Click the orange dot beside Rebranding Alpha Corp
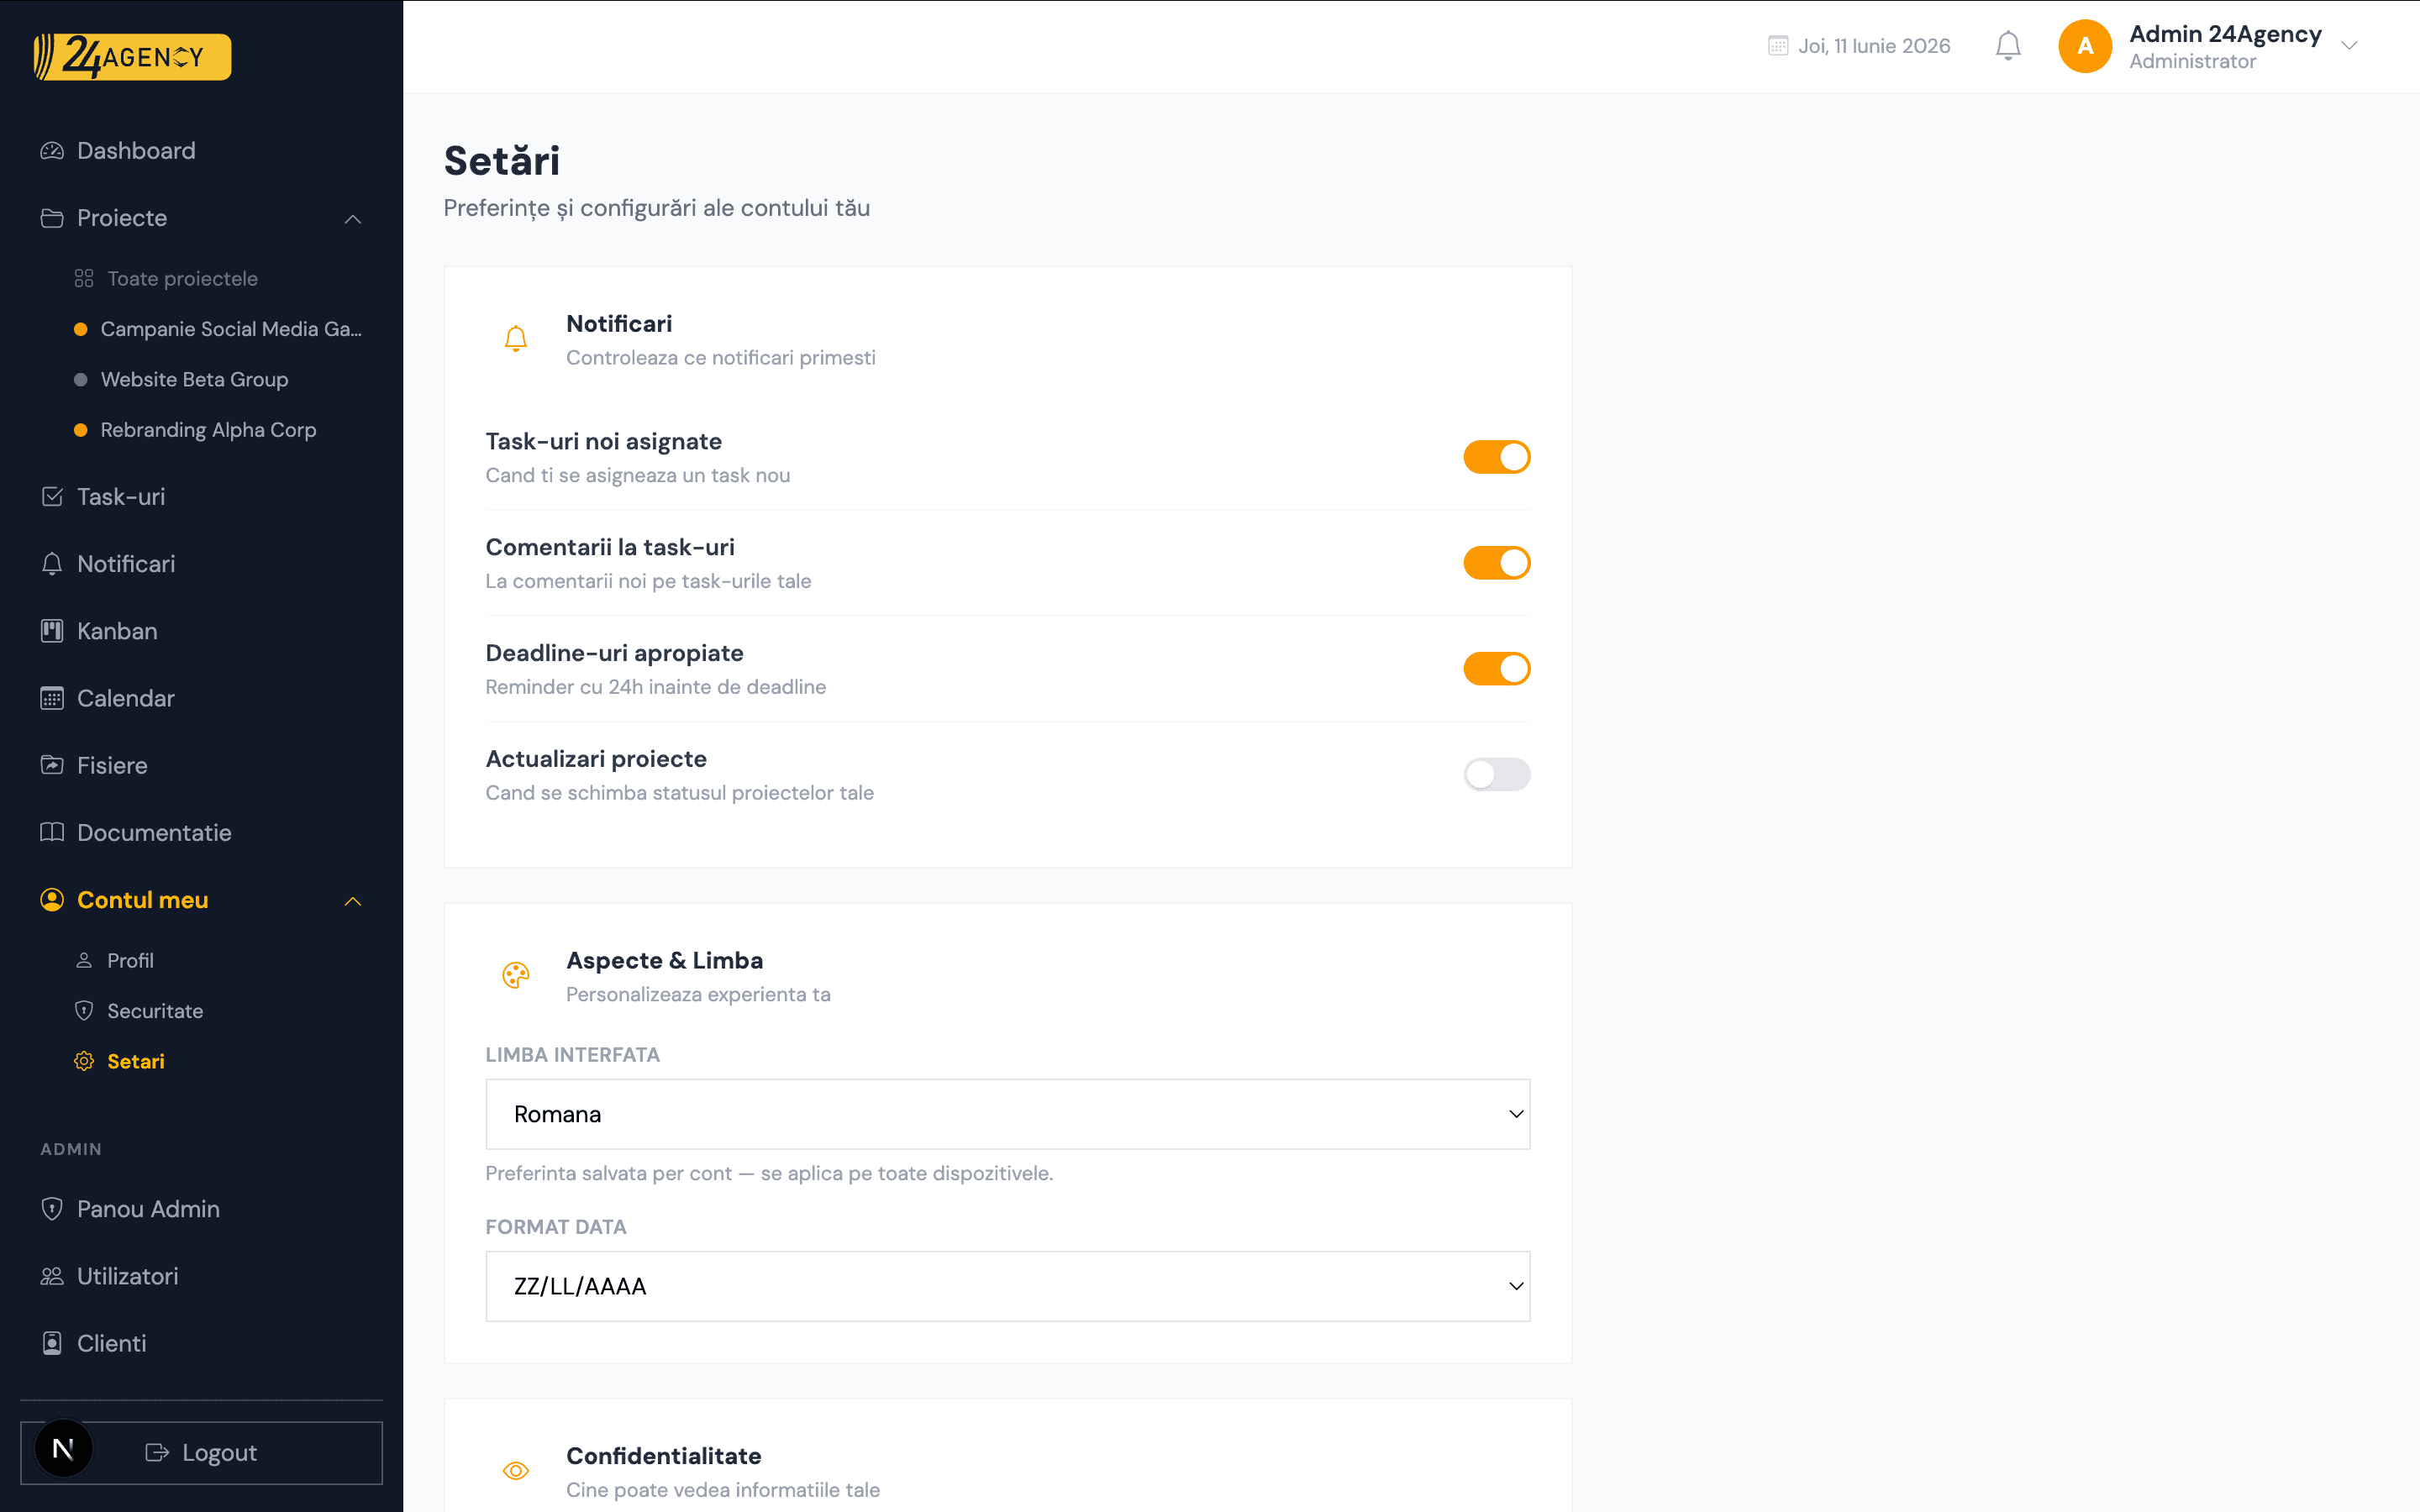The width and height of the screenshot is (2420, 1512). pyautogui.click(x=81, y=430)
